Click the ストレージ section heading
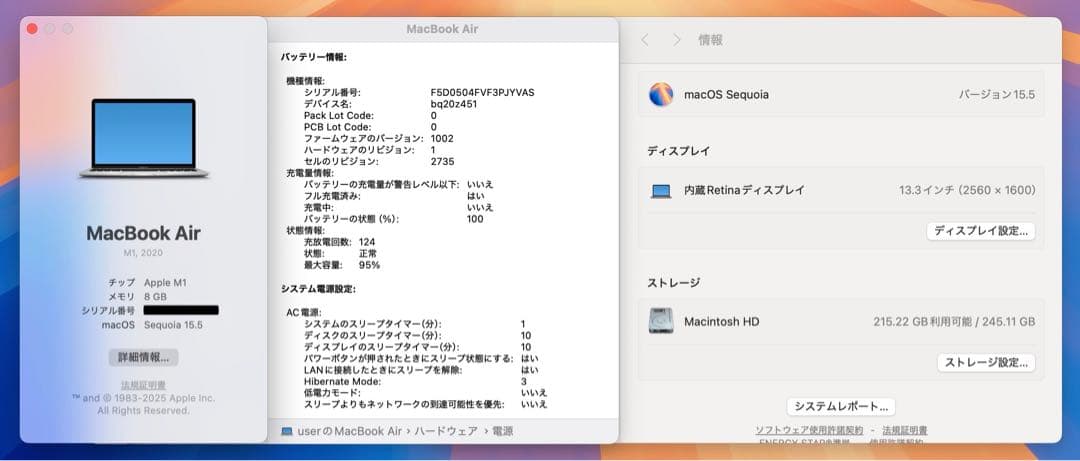 tap(674, 283)
